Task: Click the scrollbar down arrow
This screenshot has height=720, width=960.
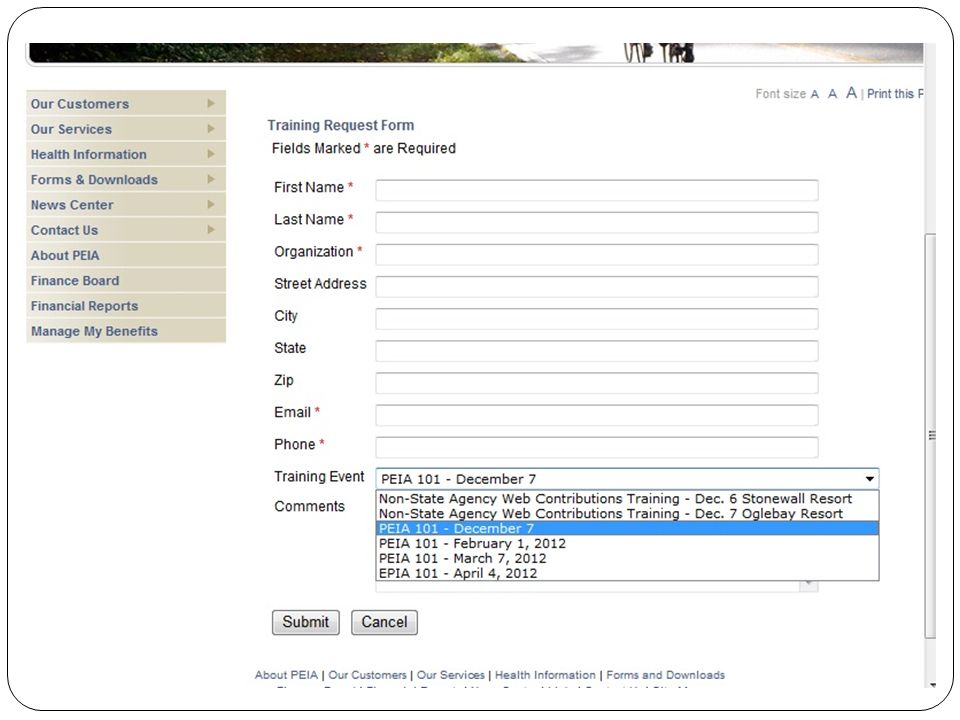Action: [x=932, y=684]
